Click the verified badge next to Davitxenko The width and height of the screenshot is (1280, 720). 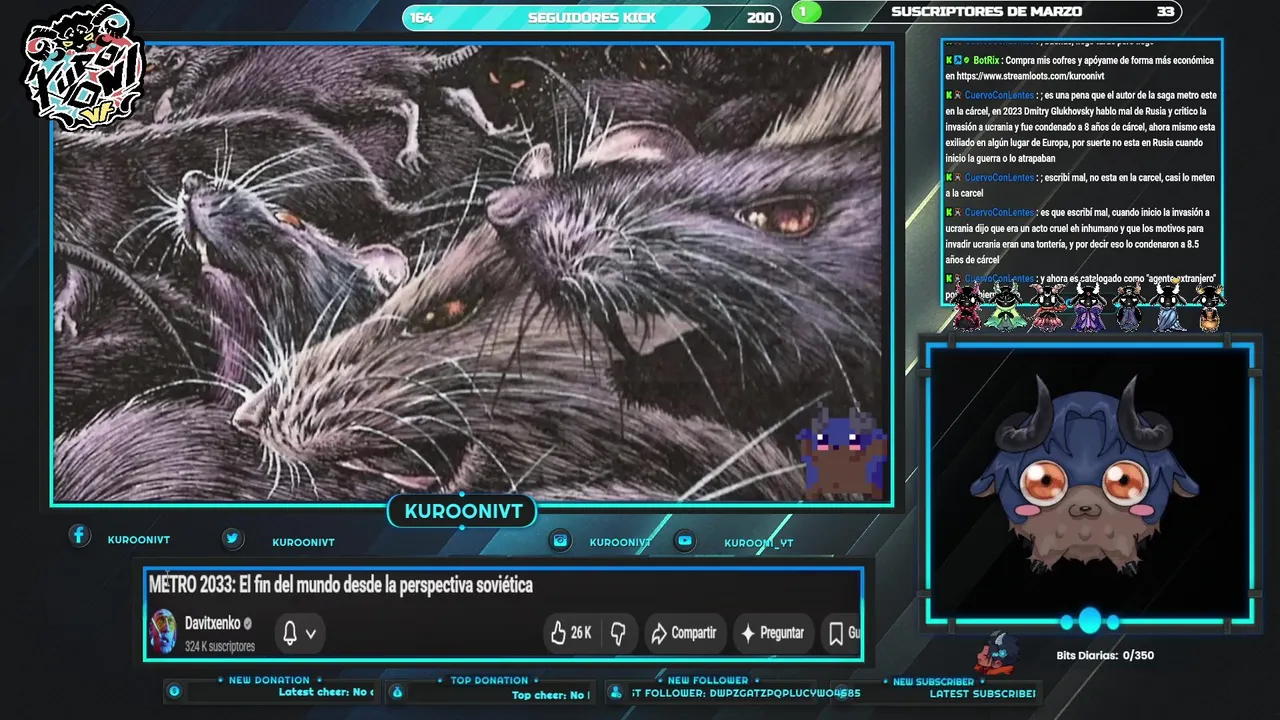tap(247, 623)
